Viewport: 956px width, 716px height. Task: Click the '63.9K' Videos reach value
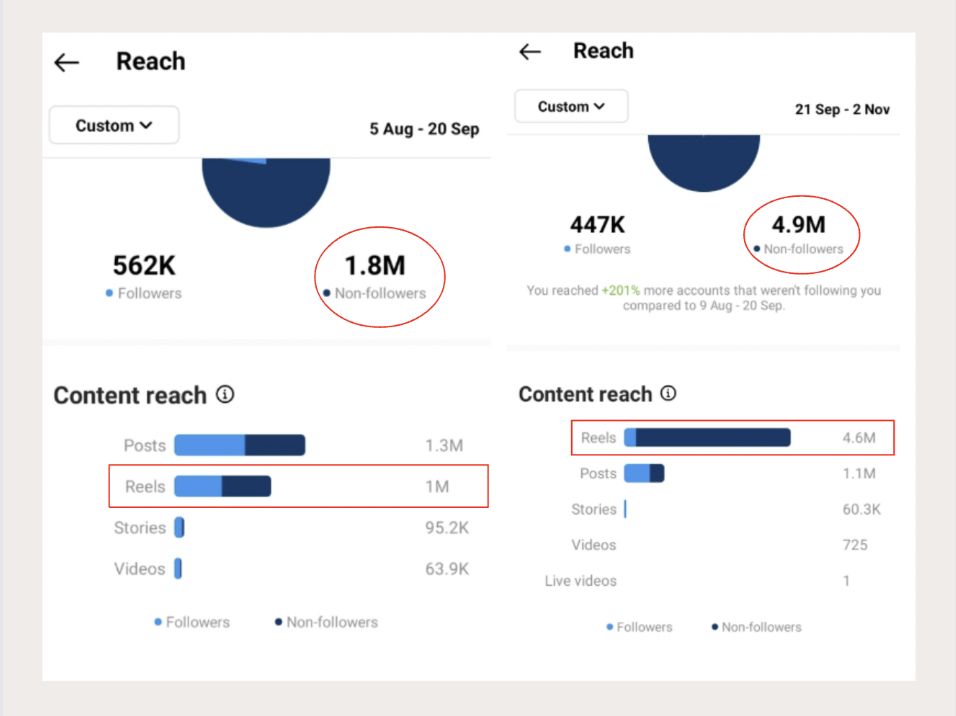click(x=447, y=569)
